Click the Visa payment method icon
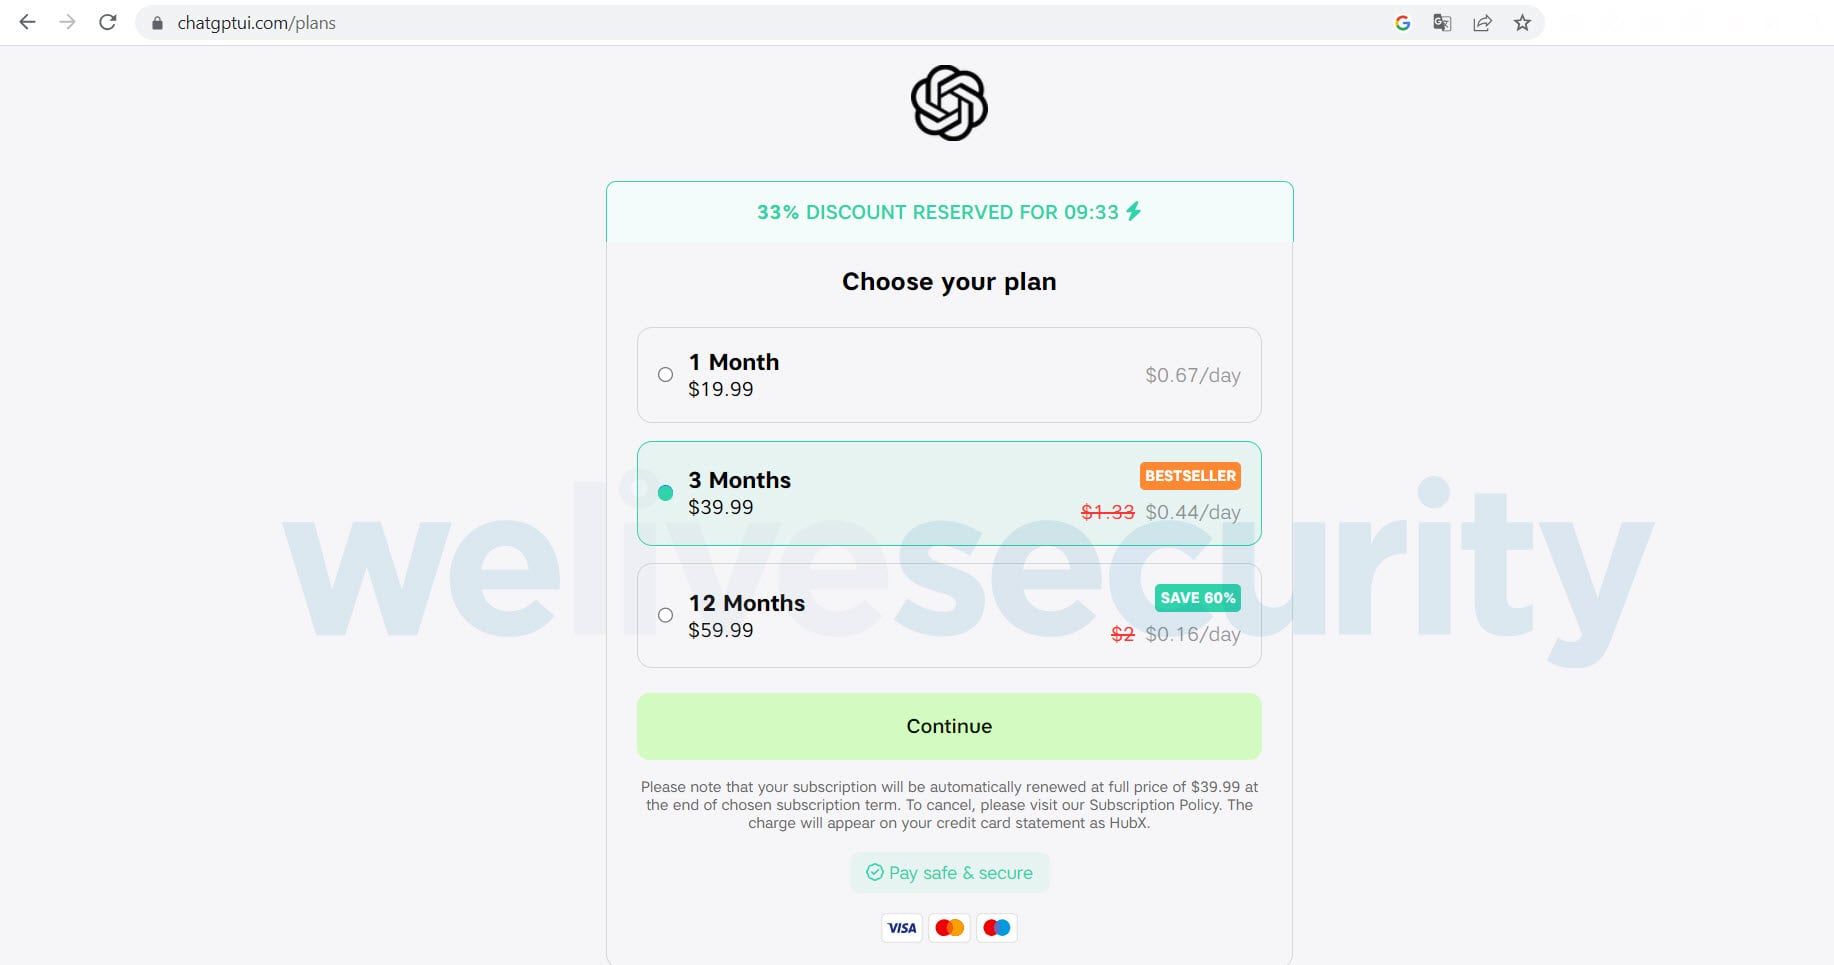 901,928
